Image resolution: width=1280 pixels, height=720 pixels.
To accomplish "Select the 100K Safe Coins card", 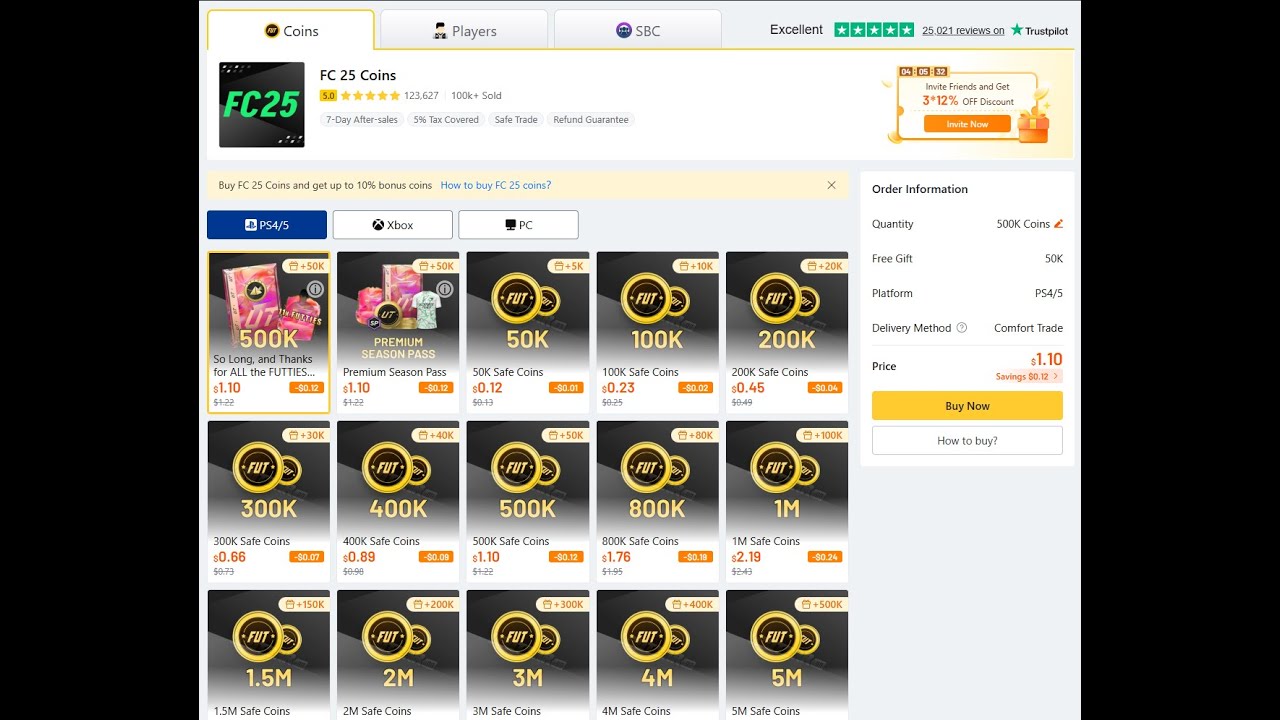I will coord(657,332).
